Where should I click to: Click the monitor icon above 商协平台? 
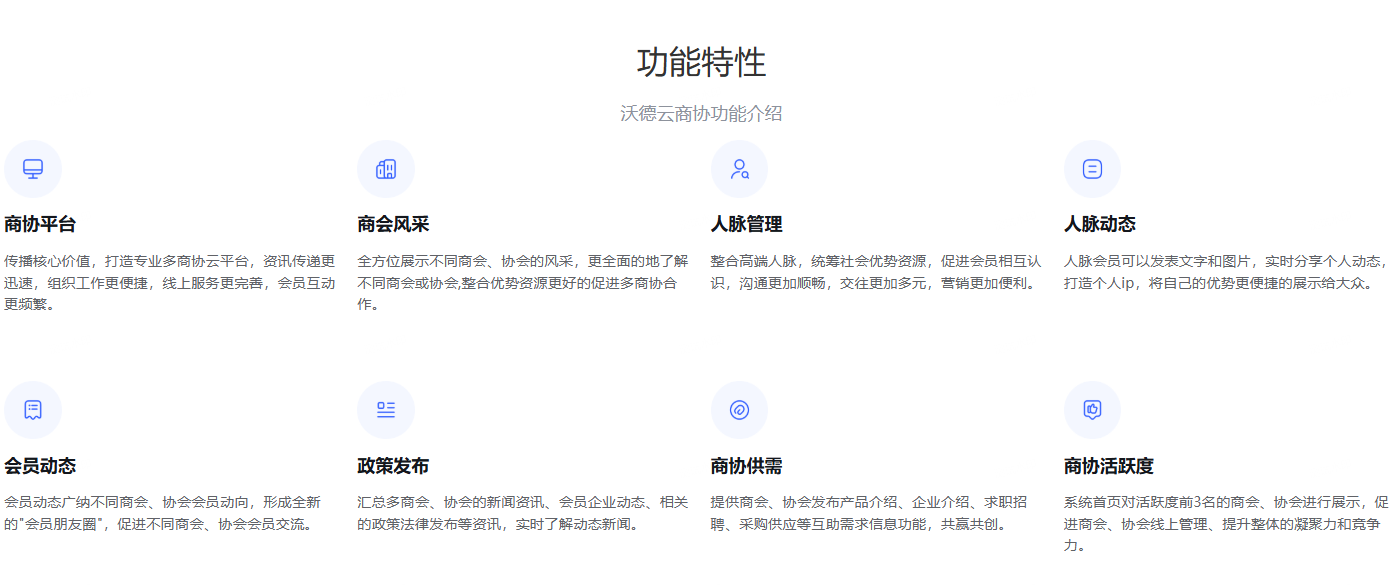click(33, 169)
